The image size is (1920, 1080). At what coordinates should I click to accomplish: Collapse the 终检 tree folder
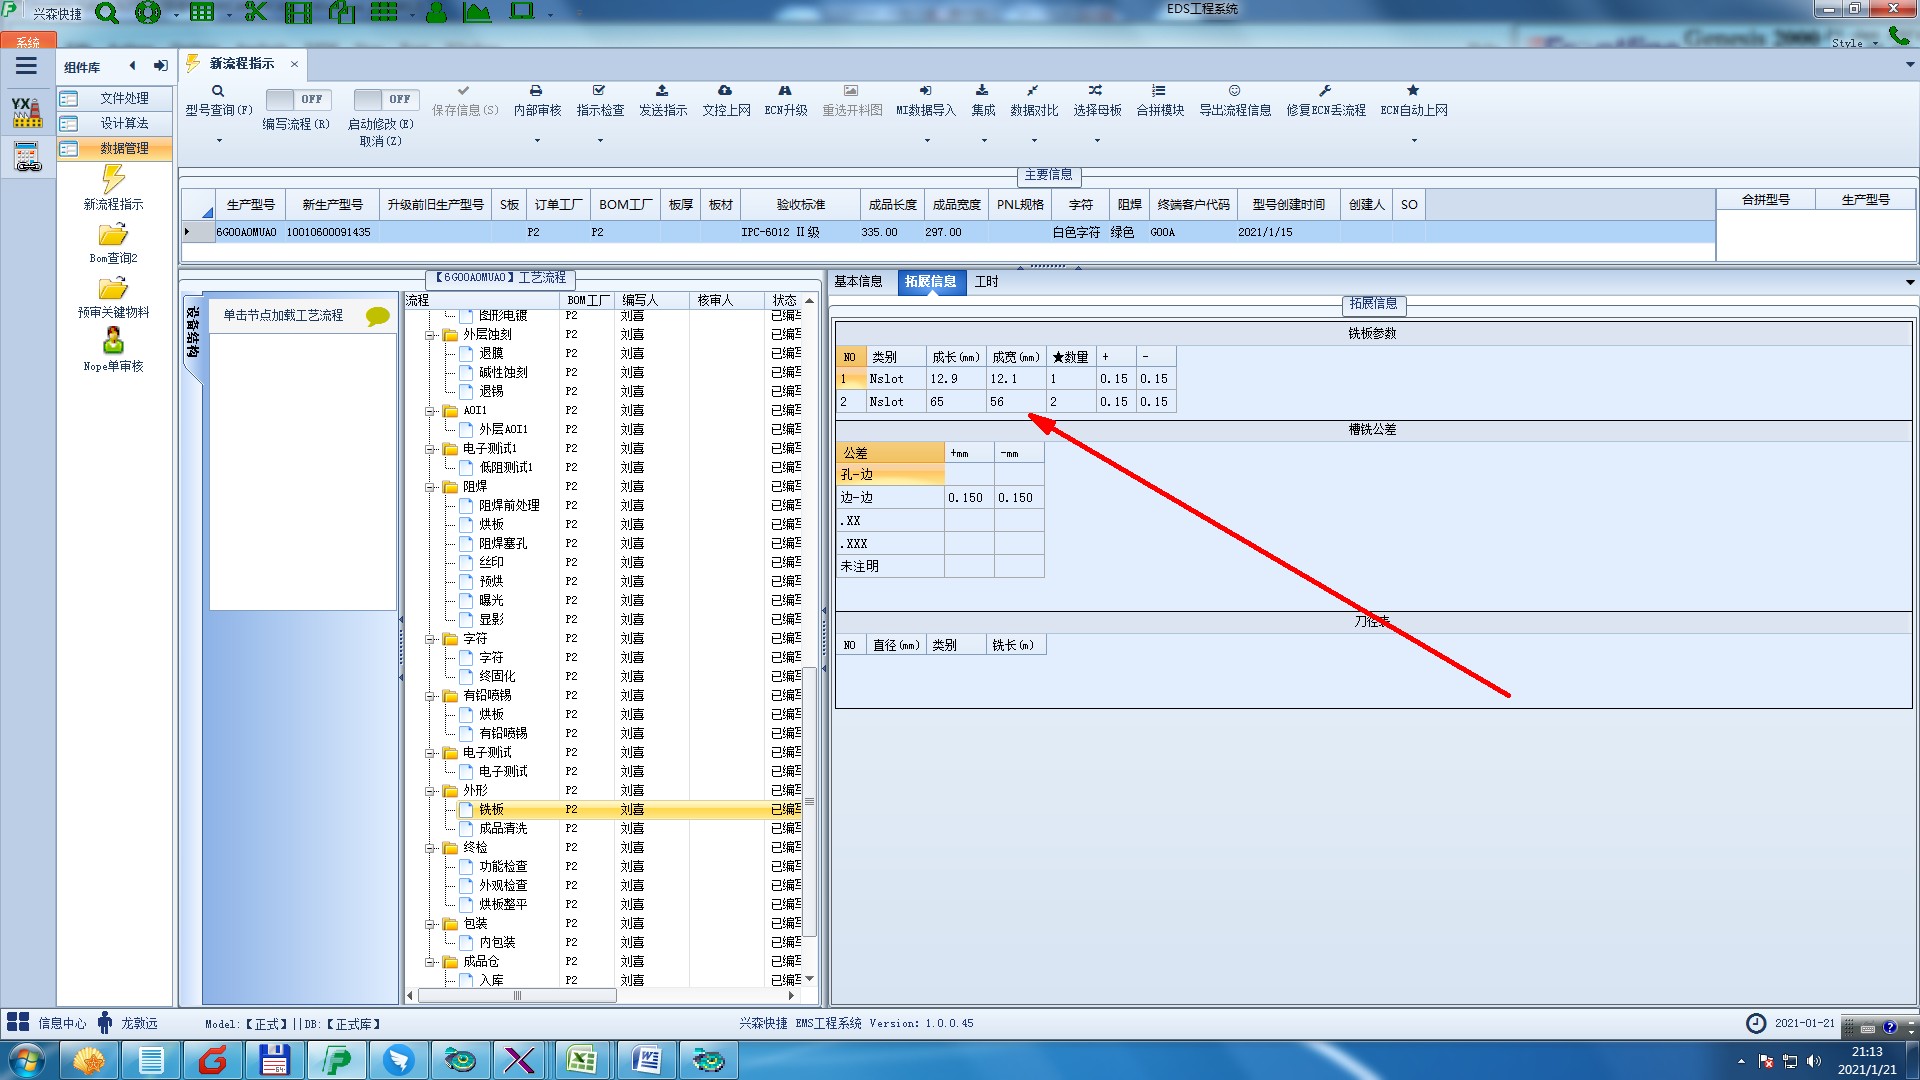(x=430, y=848)
